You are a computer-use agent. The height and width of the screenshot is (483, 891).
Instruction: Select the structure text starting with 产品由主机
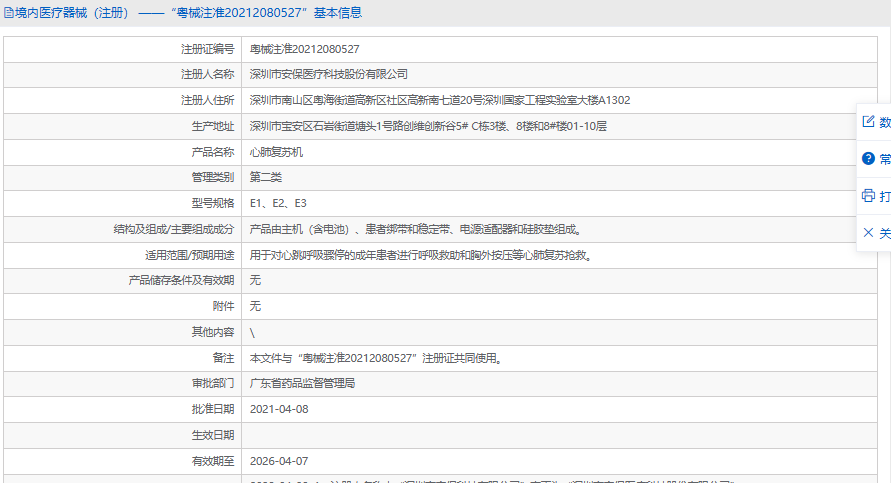point(418,230)
